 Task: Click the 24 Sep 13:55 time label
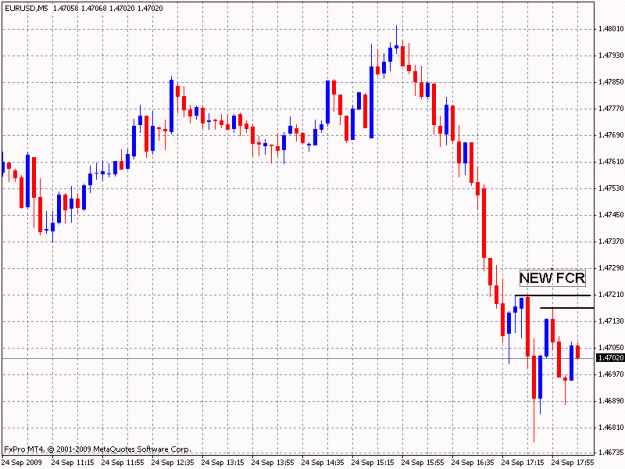(x=273, y=463)
